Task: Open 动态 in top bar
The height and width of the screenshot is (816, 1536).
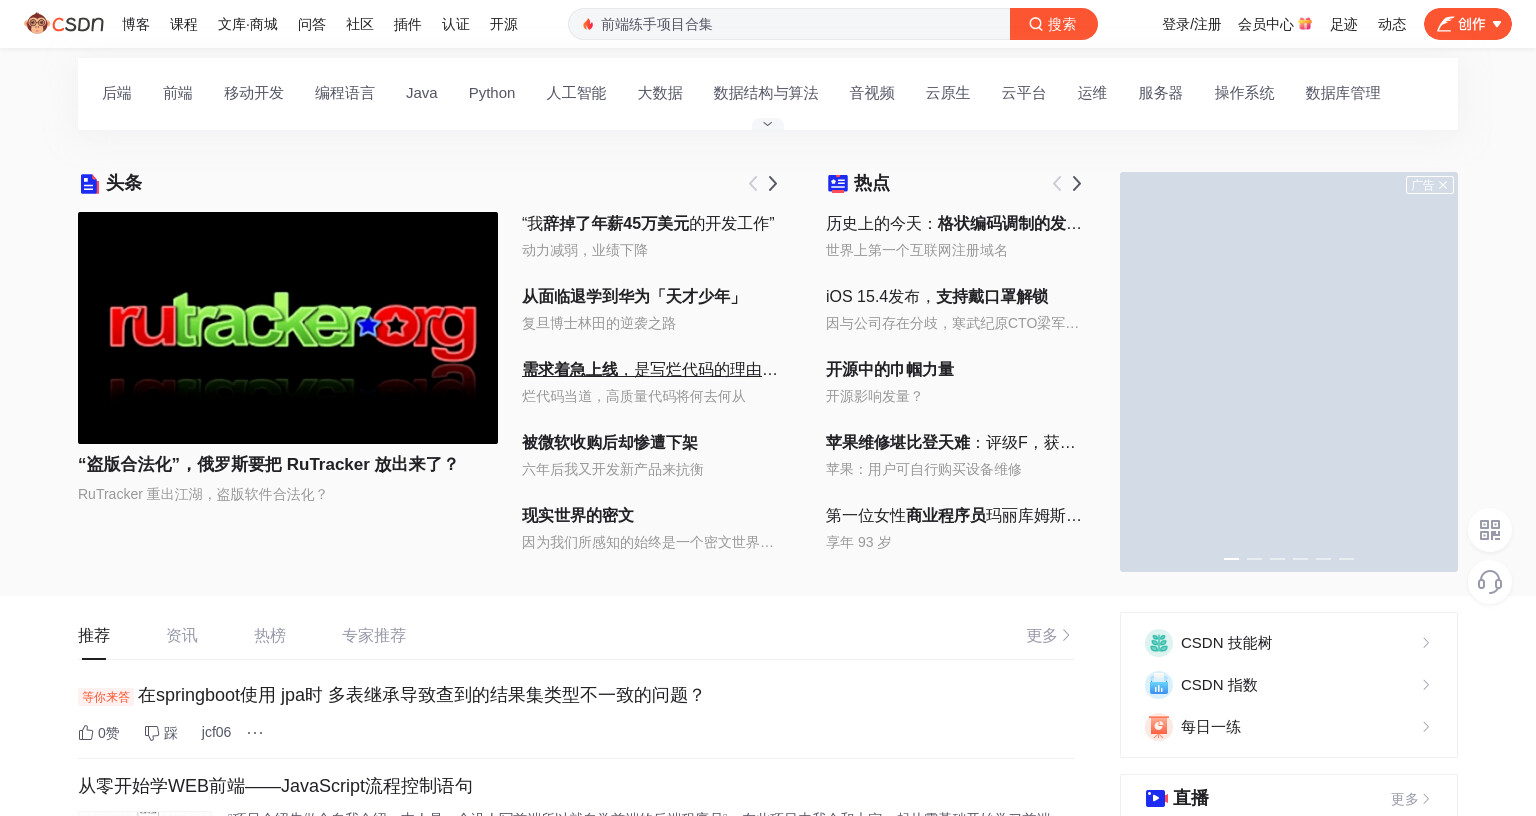Action: point(1392,24)
